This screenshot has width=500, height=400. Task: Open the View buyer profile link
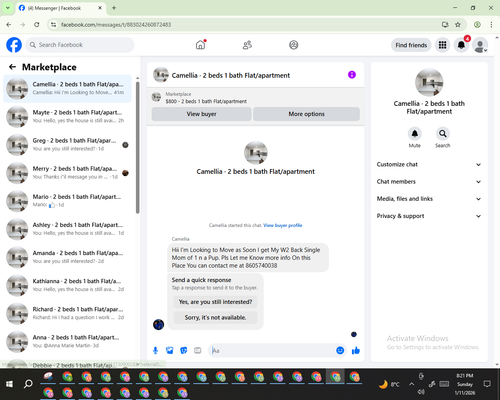point(283,225)
